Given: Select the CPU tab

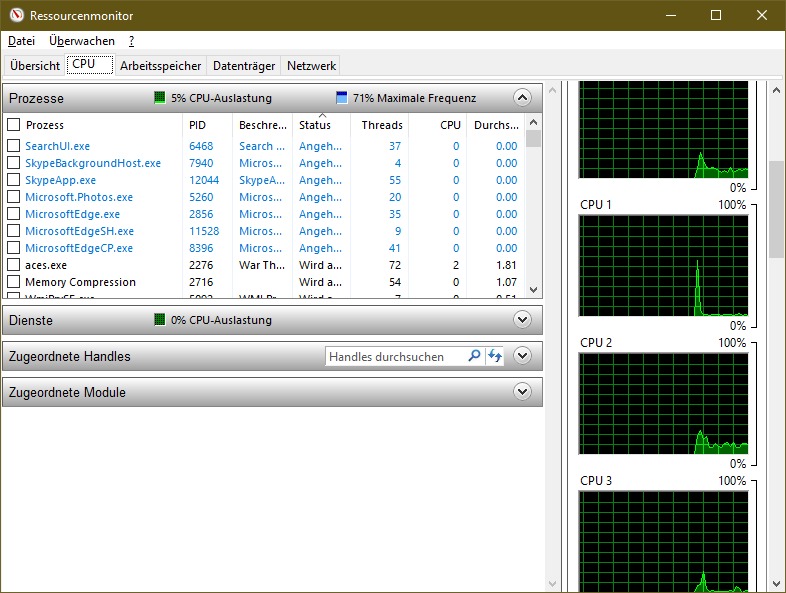Looking at the screenshot, I should pyautogui.click(x=90, y=64).
